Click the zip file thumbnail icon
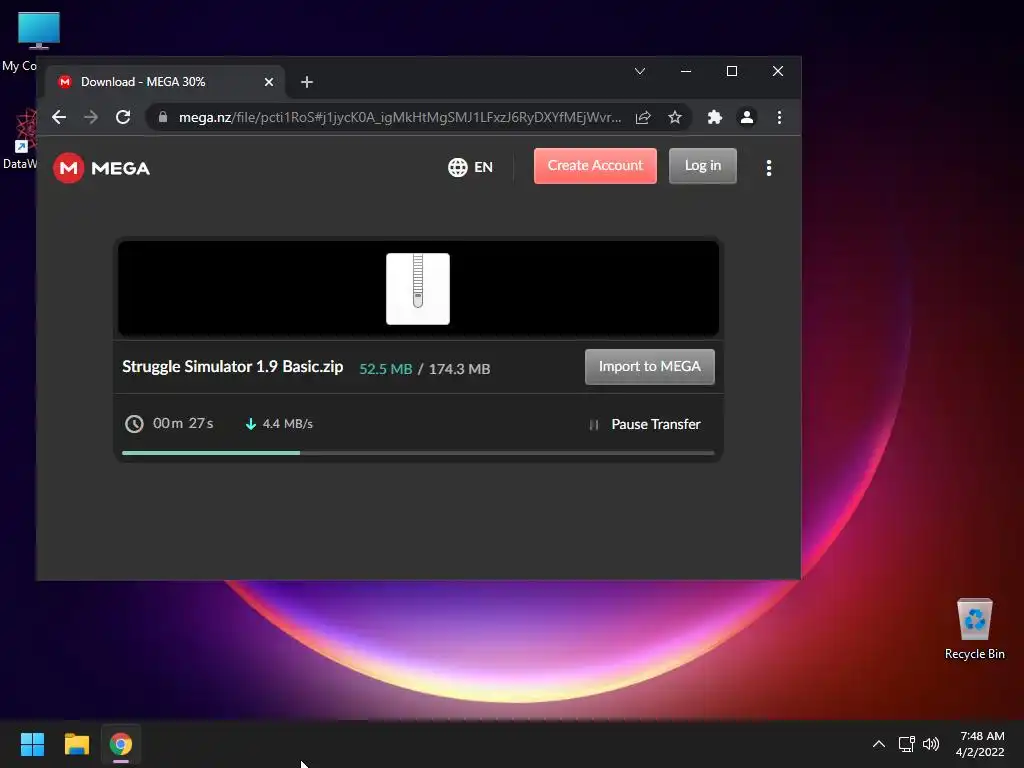 click(418, 289)
